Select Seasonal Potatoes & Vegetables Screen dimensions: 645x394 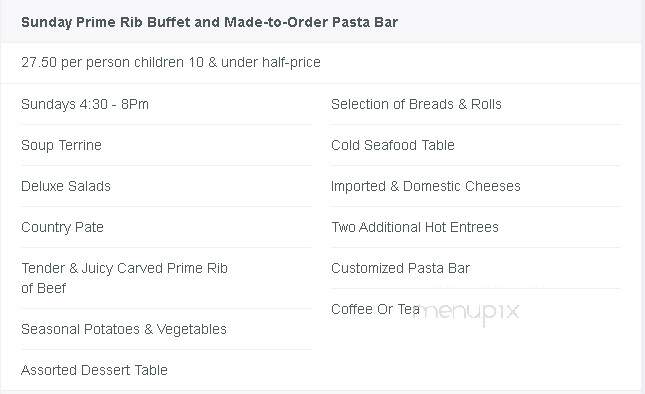124,329
